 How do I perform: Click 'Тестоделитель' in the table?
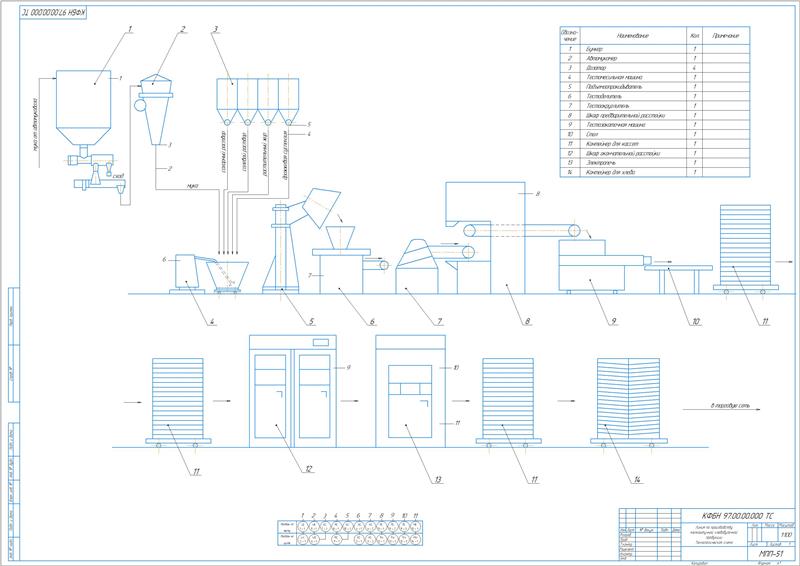point(604,96)
